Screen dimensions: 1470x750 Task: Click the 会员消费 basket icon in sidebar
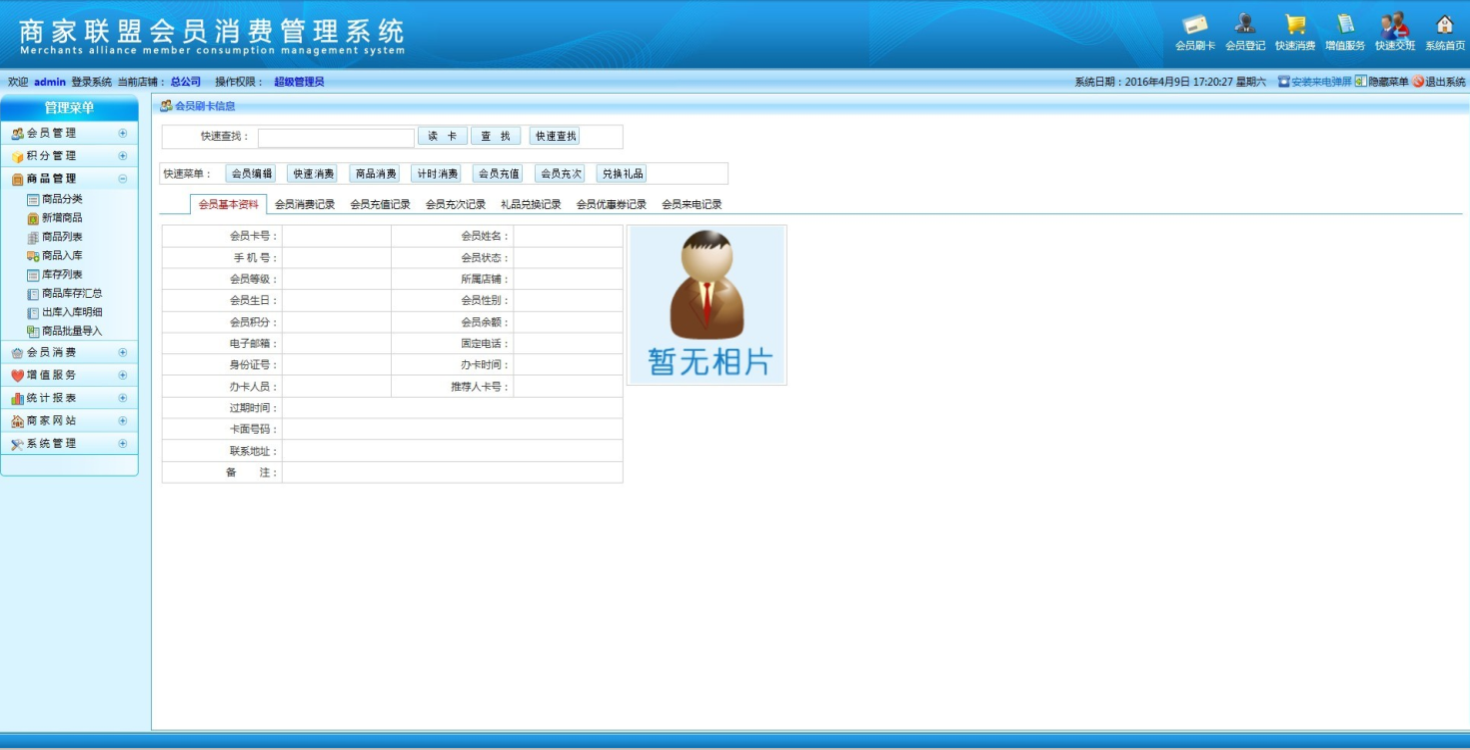pyautogui.click(x=17, y=353)
